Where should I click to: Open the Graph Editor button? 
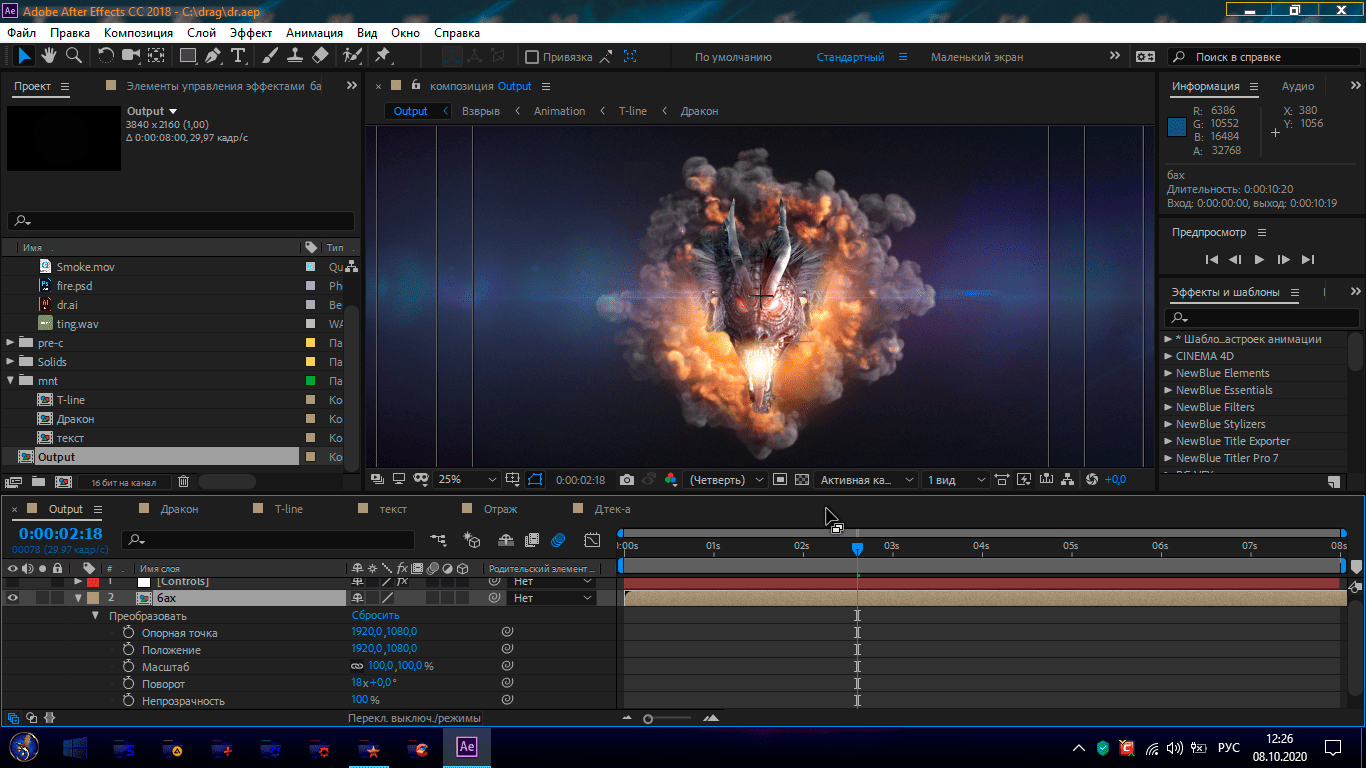tap(592, 540)
